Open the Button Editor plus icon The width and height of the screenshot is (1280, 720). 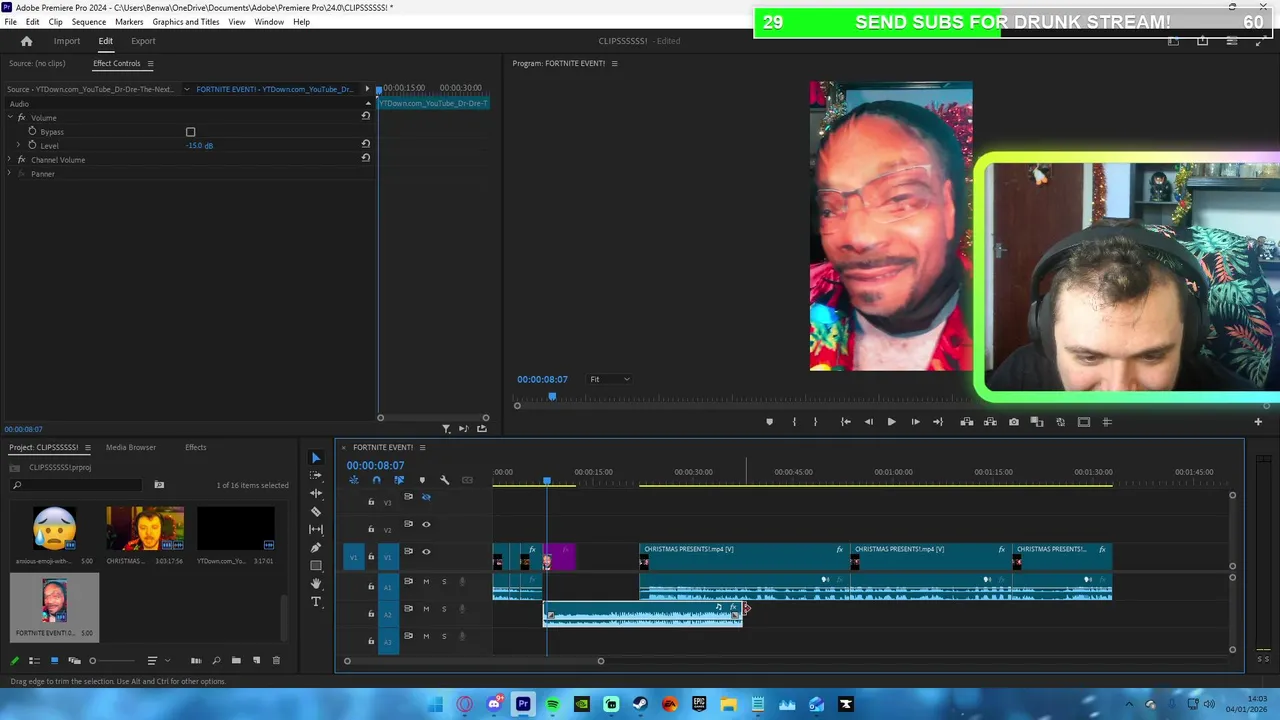1258,422
